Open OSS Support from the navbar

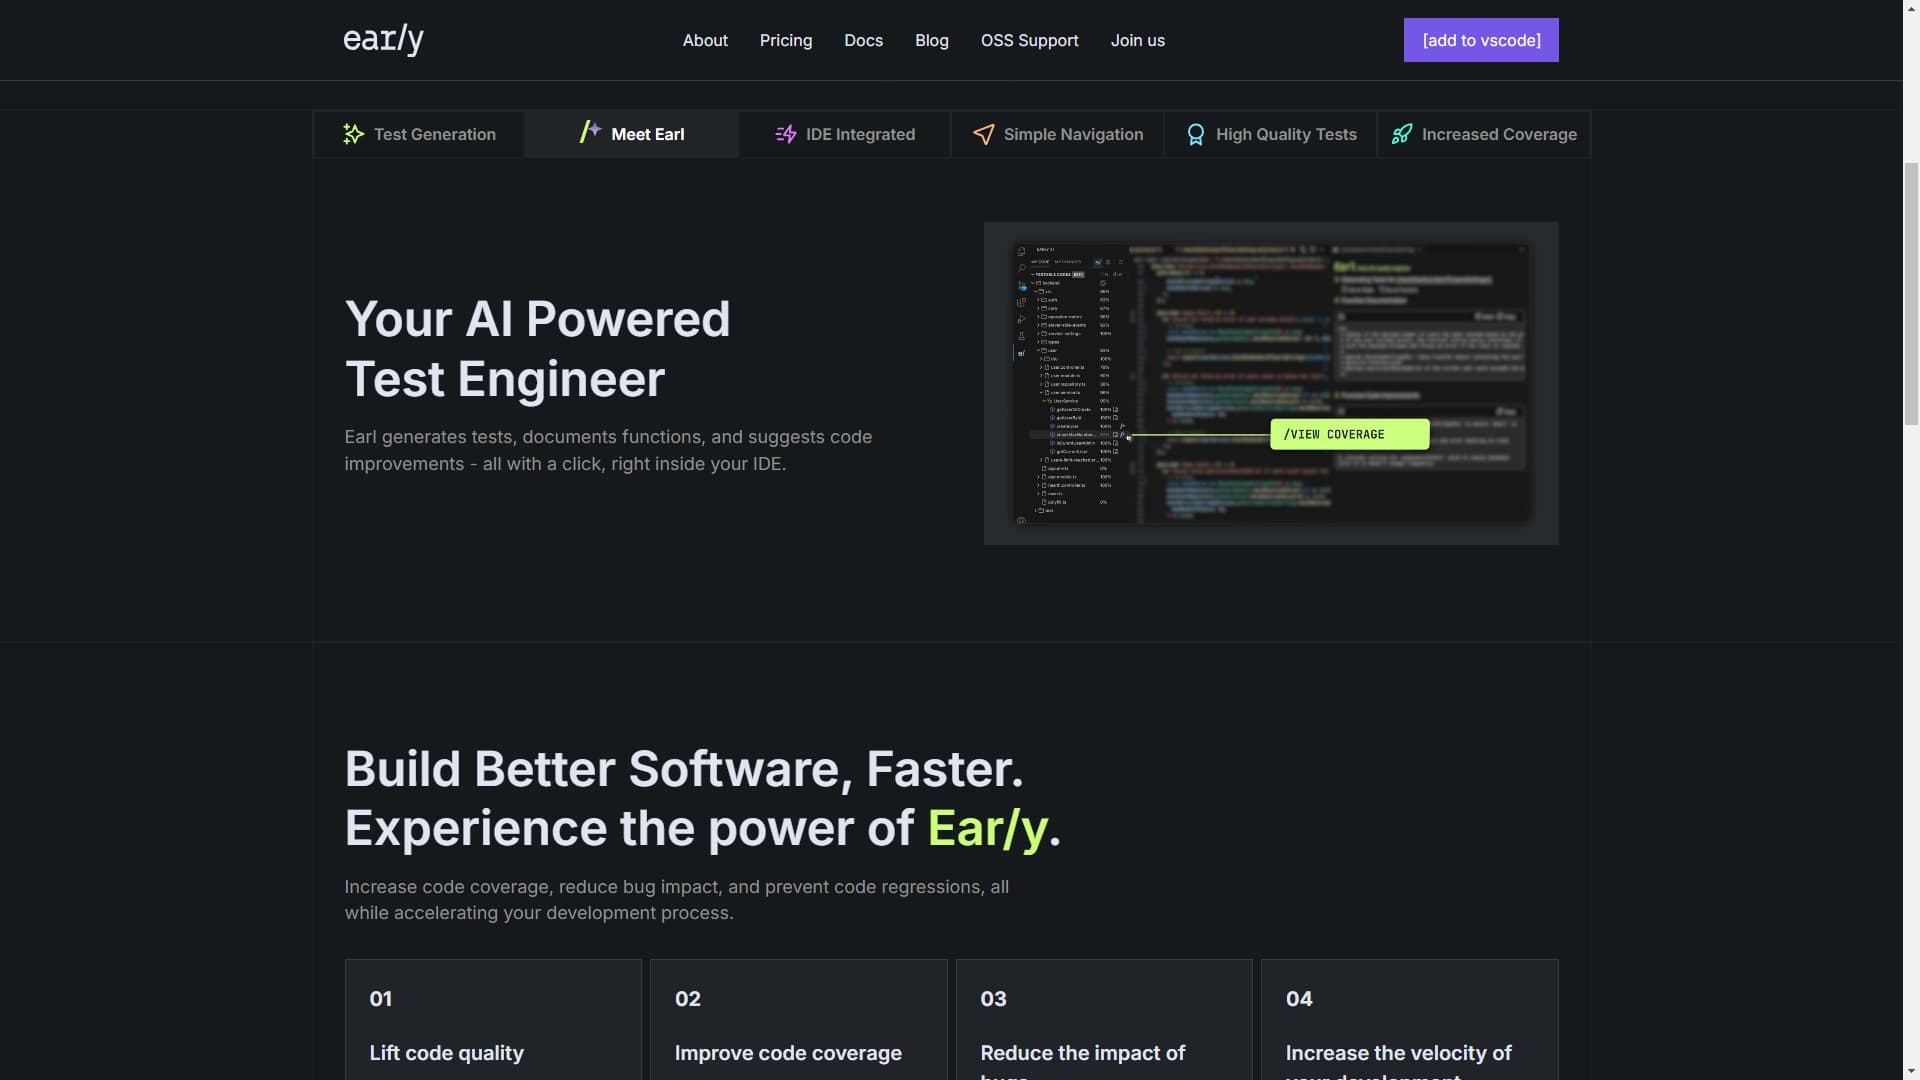1029,40
